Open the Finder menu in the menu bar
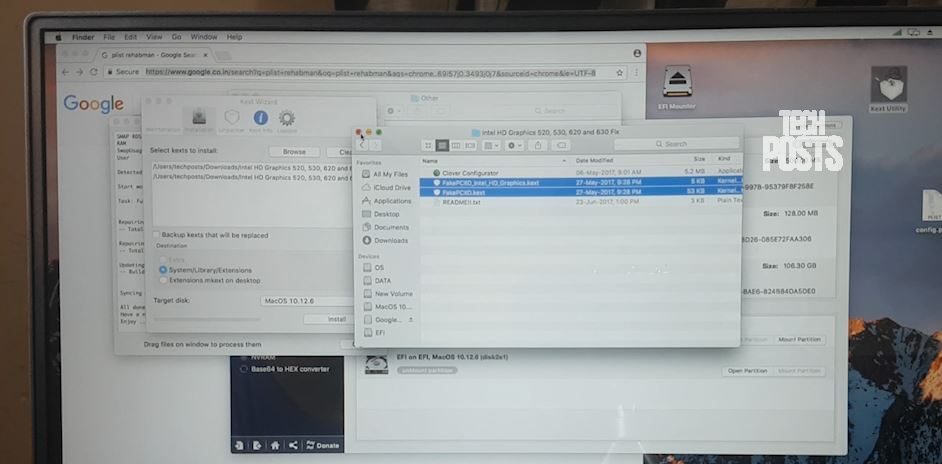This screenshot has height=464, width=942. (83, 37)
